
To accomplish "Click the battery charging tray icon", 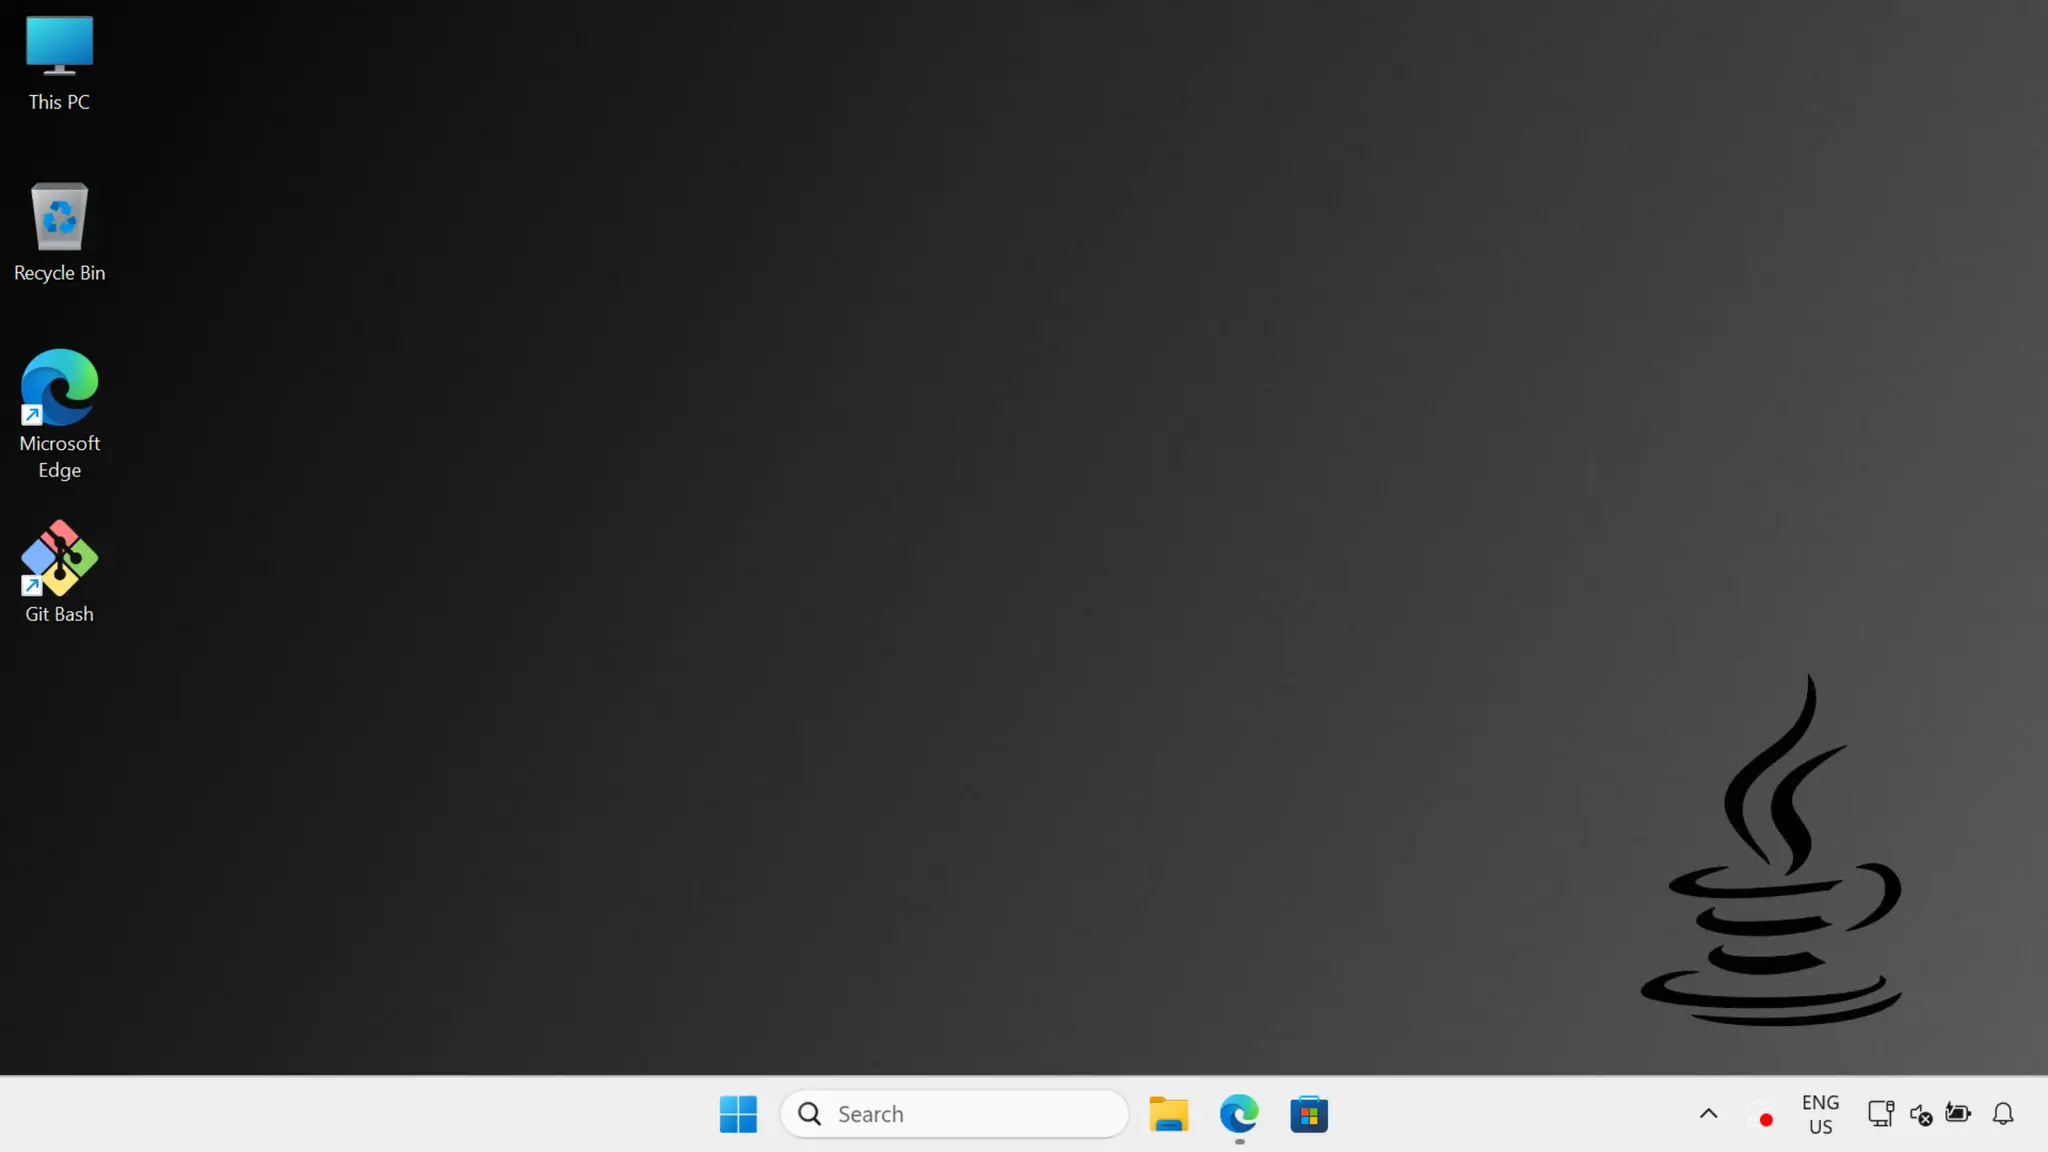I will [1958, 1113].
